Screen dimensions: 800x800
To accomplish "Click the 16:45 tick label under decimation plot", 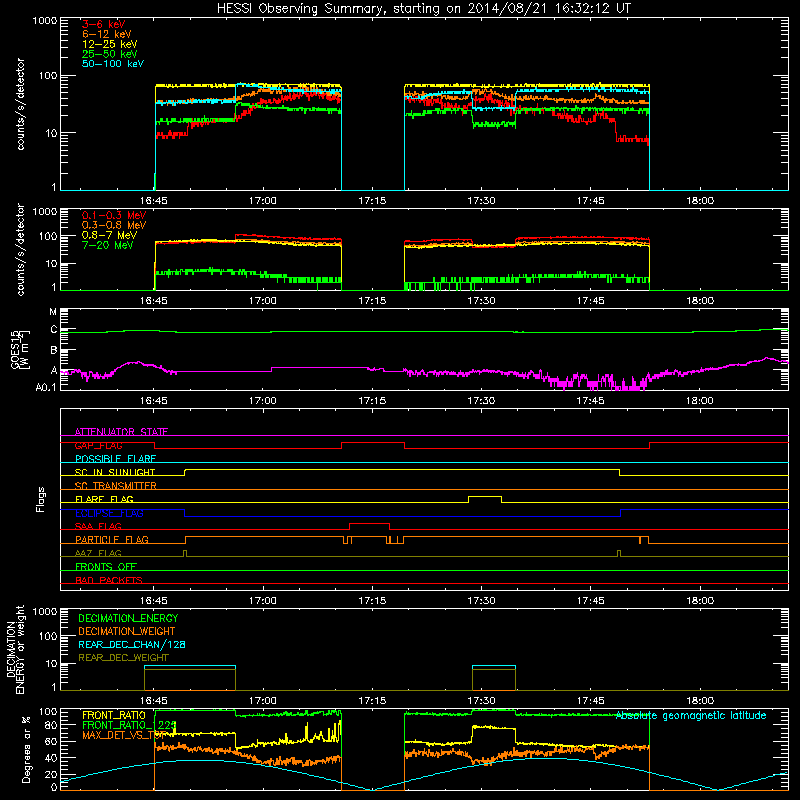I will point(154,701).
